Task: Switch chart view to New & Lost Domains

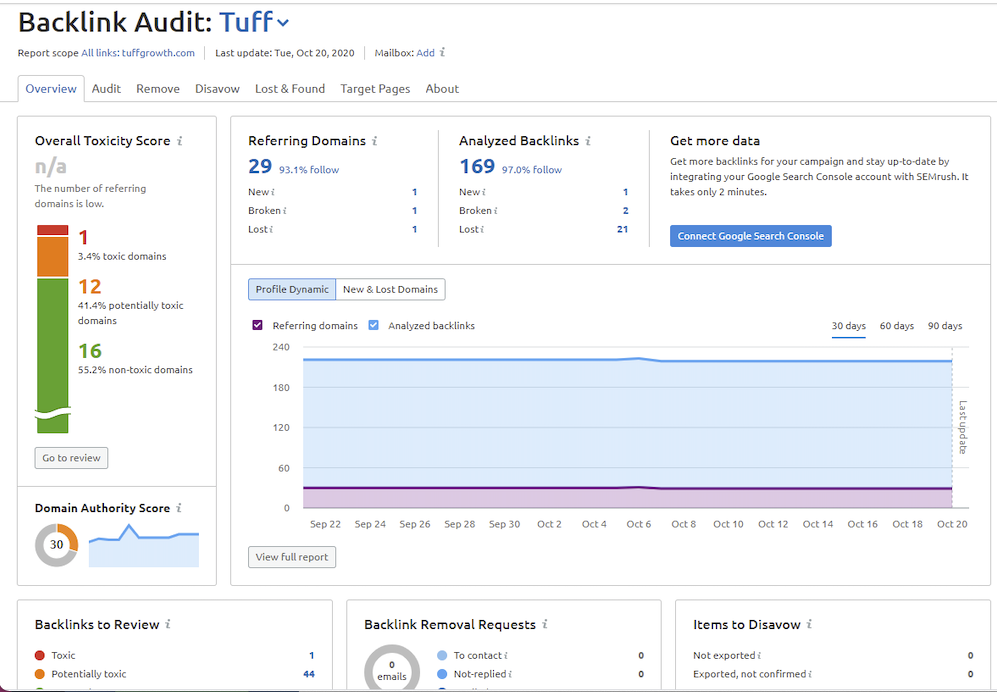Action: [390, 289]
